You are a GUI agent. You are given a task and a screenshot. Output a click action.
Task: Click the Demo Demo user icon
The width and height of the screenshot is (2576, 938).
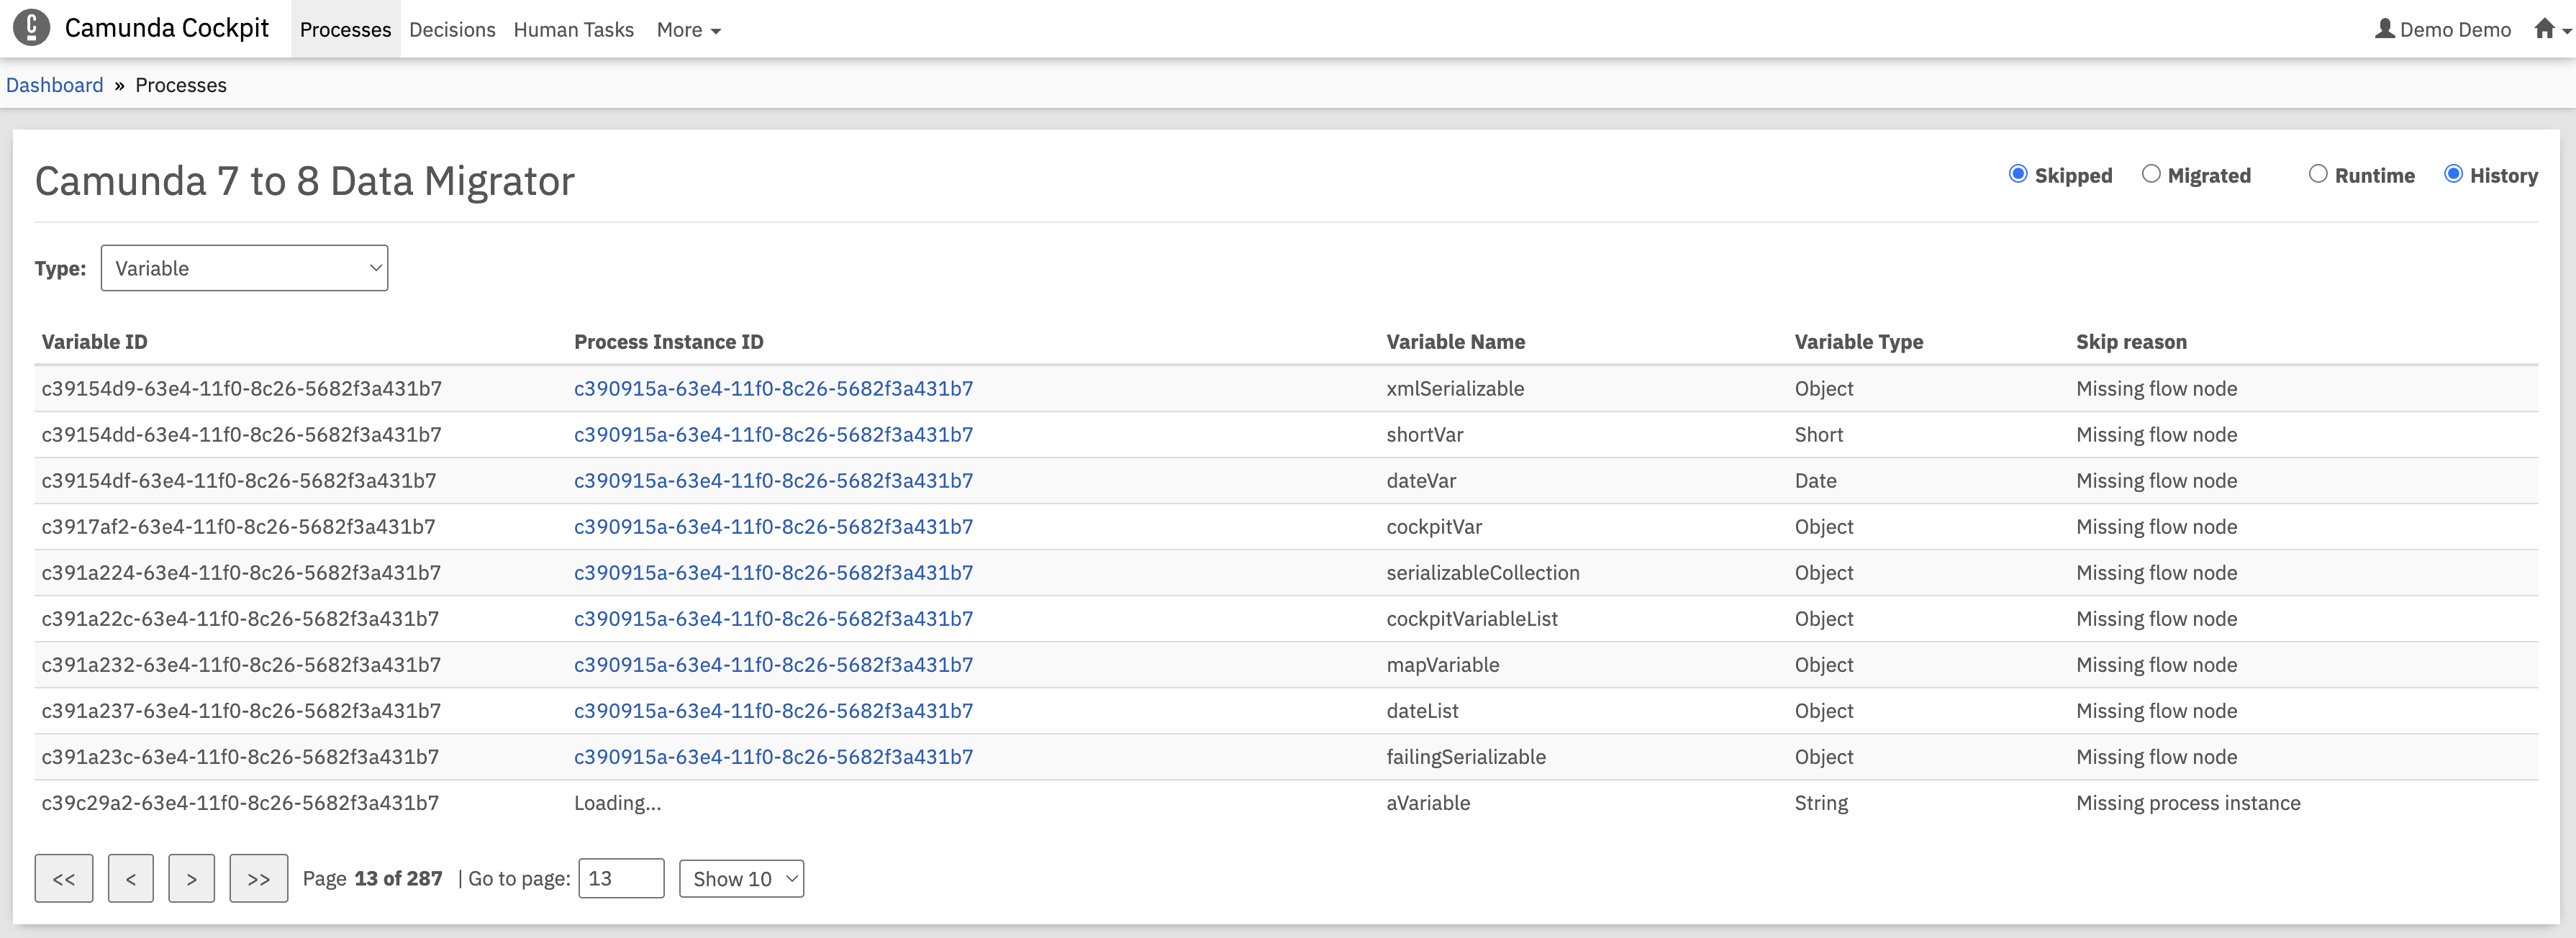(x=2384, y=29)
